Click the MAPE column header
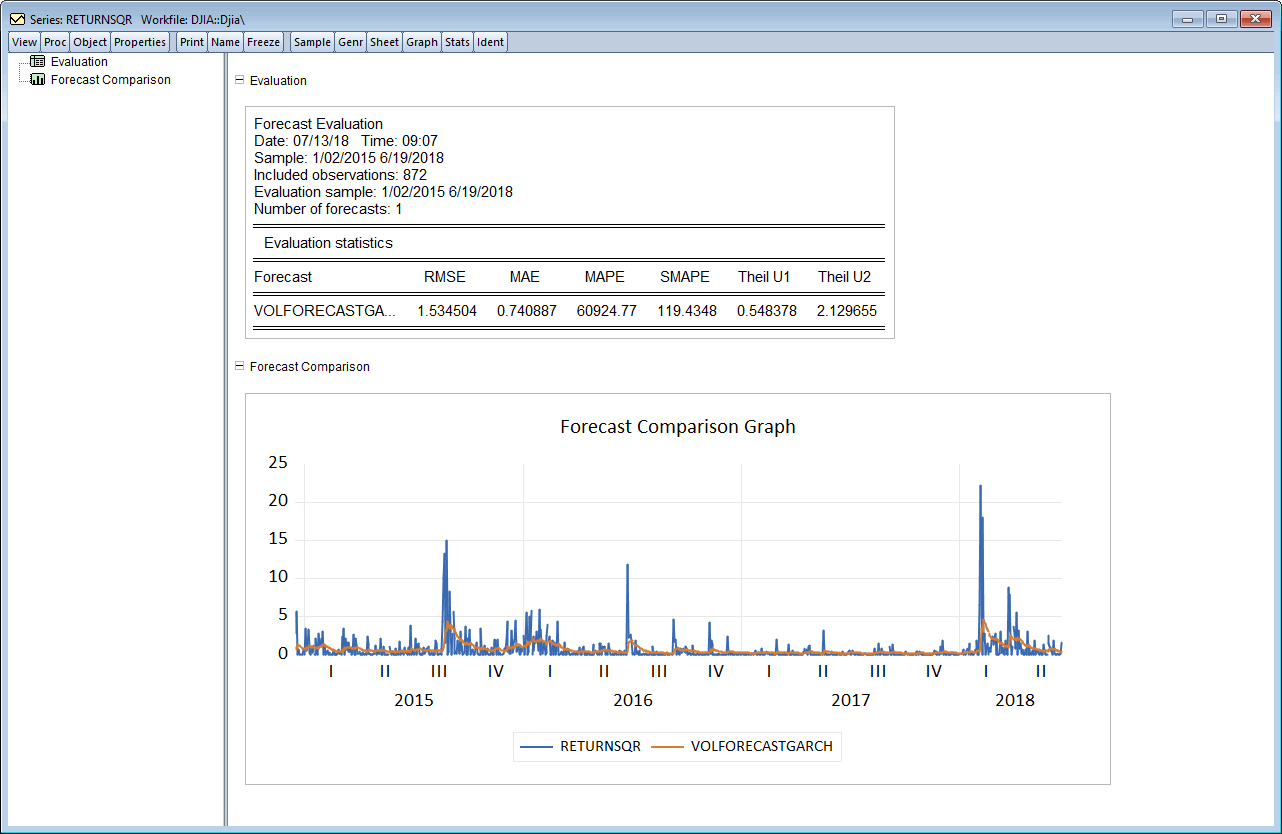The image size is (1282, 834). tap(604, 277)
